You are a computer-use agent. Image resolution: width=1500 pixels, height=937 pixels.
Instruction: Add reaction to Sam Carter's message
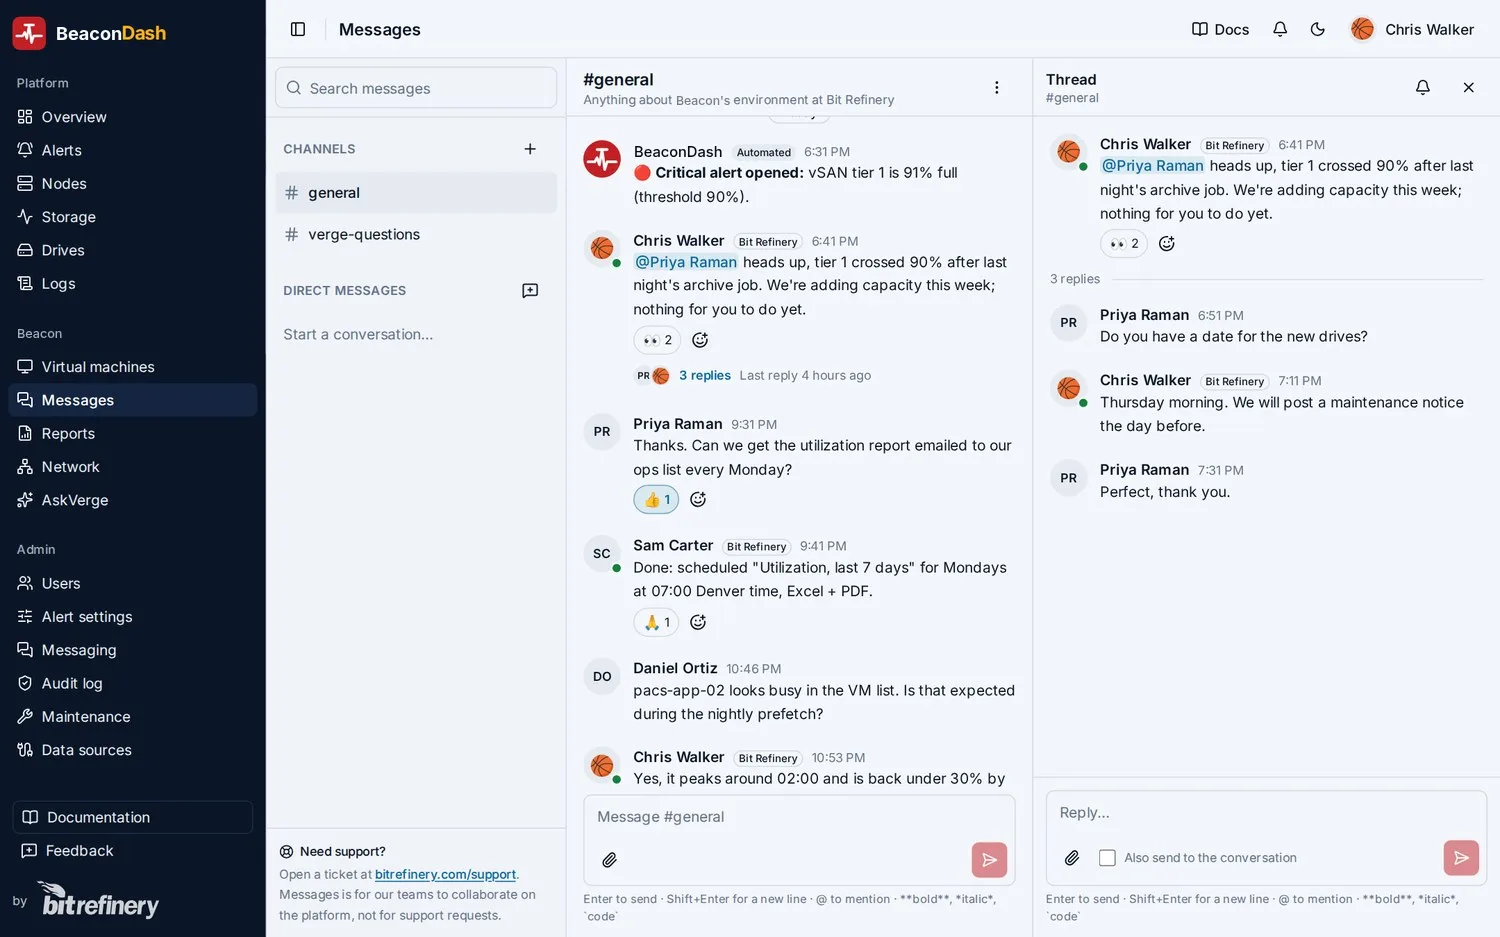click(698, 622)
